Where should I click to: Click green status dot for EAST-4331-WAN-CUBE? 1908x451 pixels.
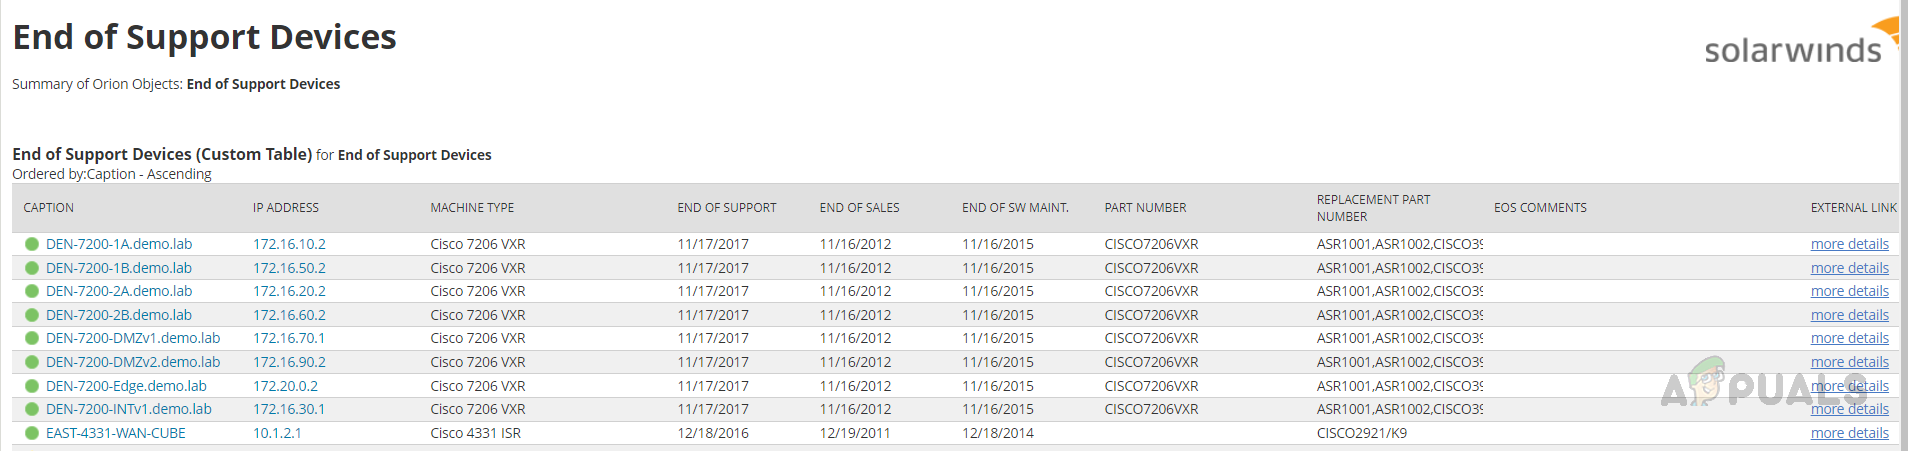pyautogui.click(x=32, y=433)
